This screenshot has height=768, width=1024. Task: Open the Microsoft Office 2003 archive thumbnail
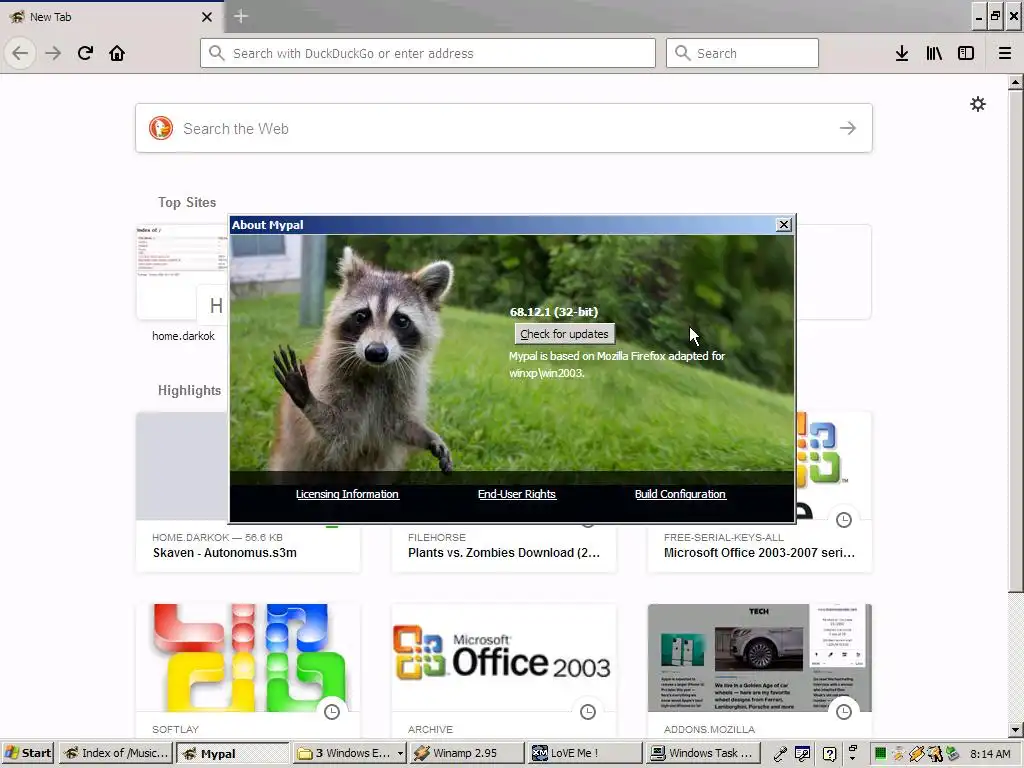(504, 658)
